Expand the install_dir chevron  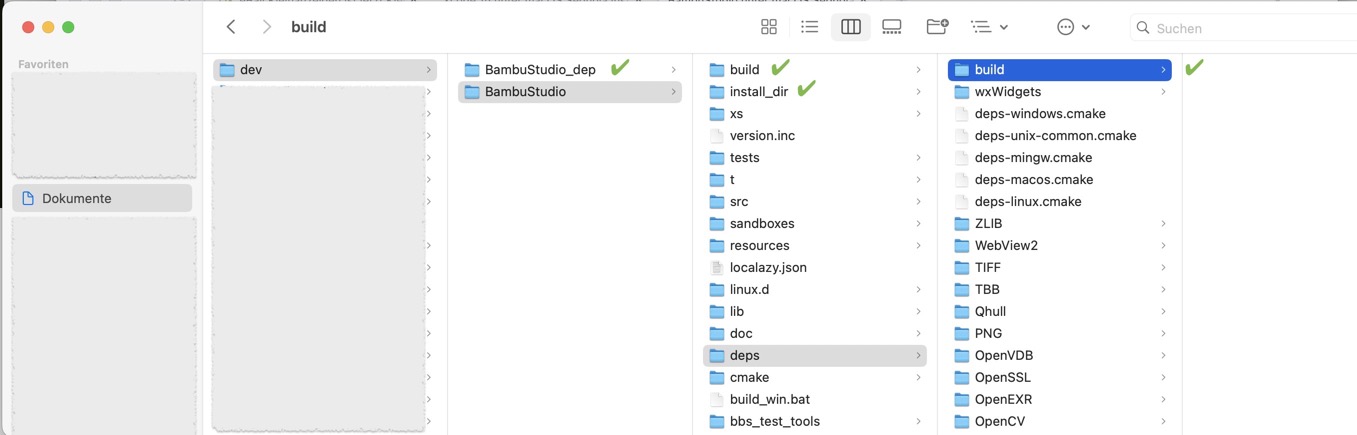919,92
